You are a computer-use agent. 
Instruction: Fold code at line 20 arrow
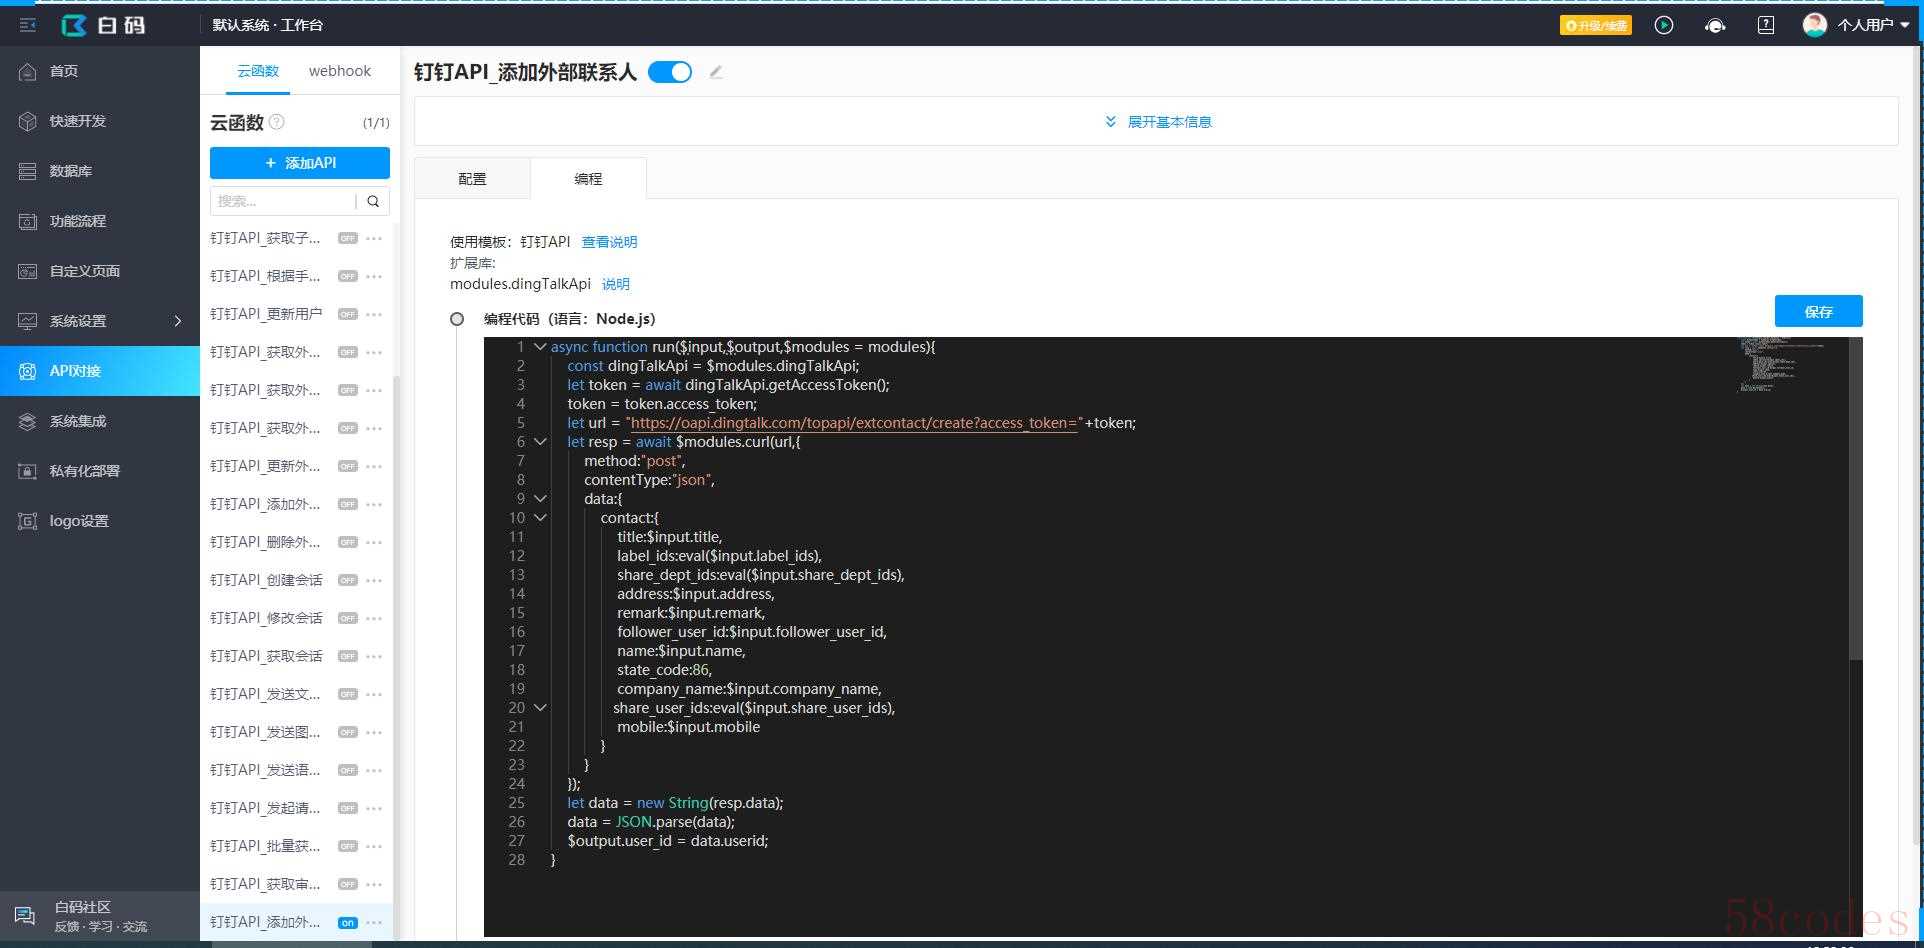(540, 708)
